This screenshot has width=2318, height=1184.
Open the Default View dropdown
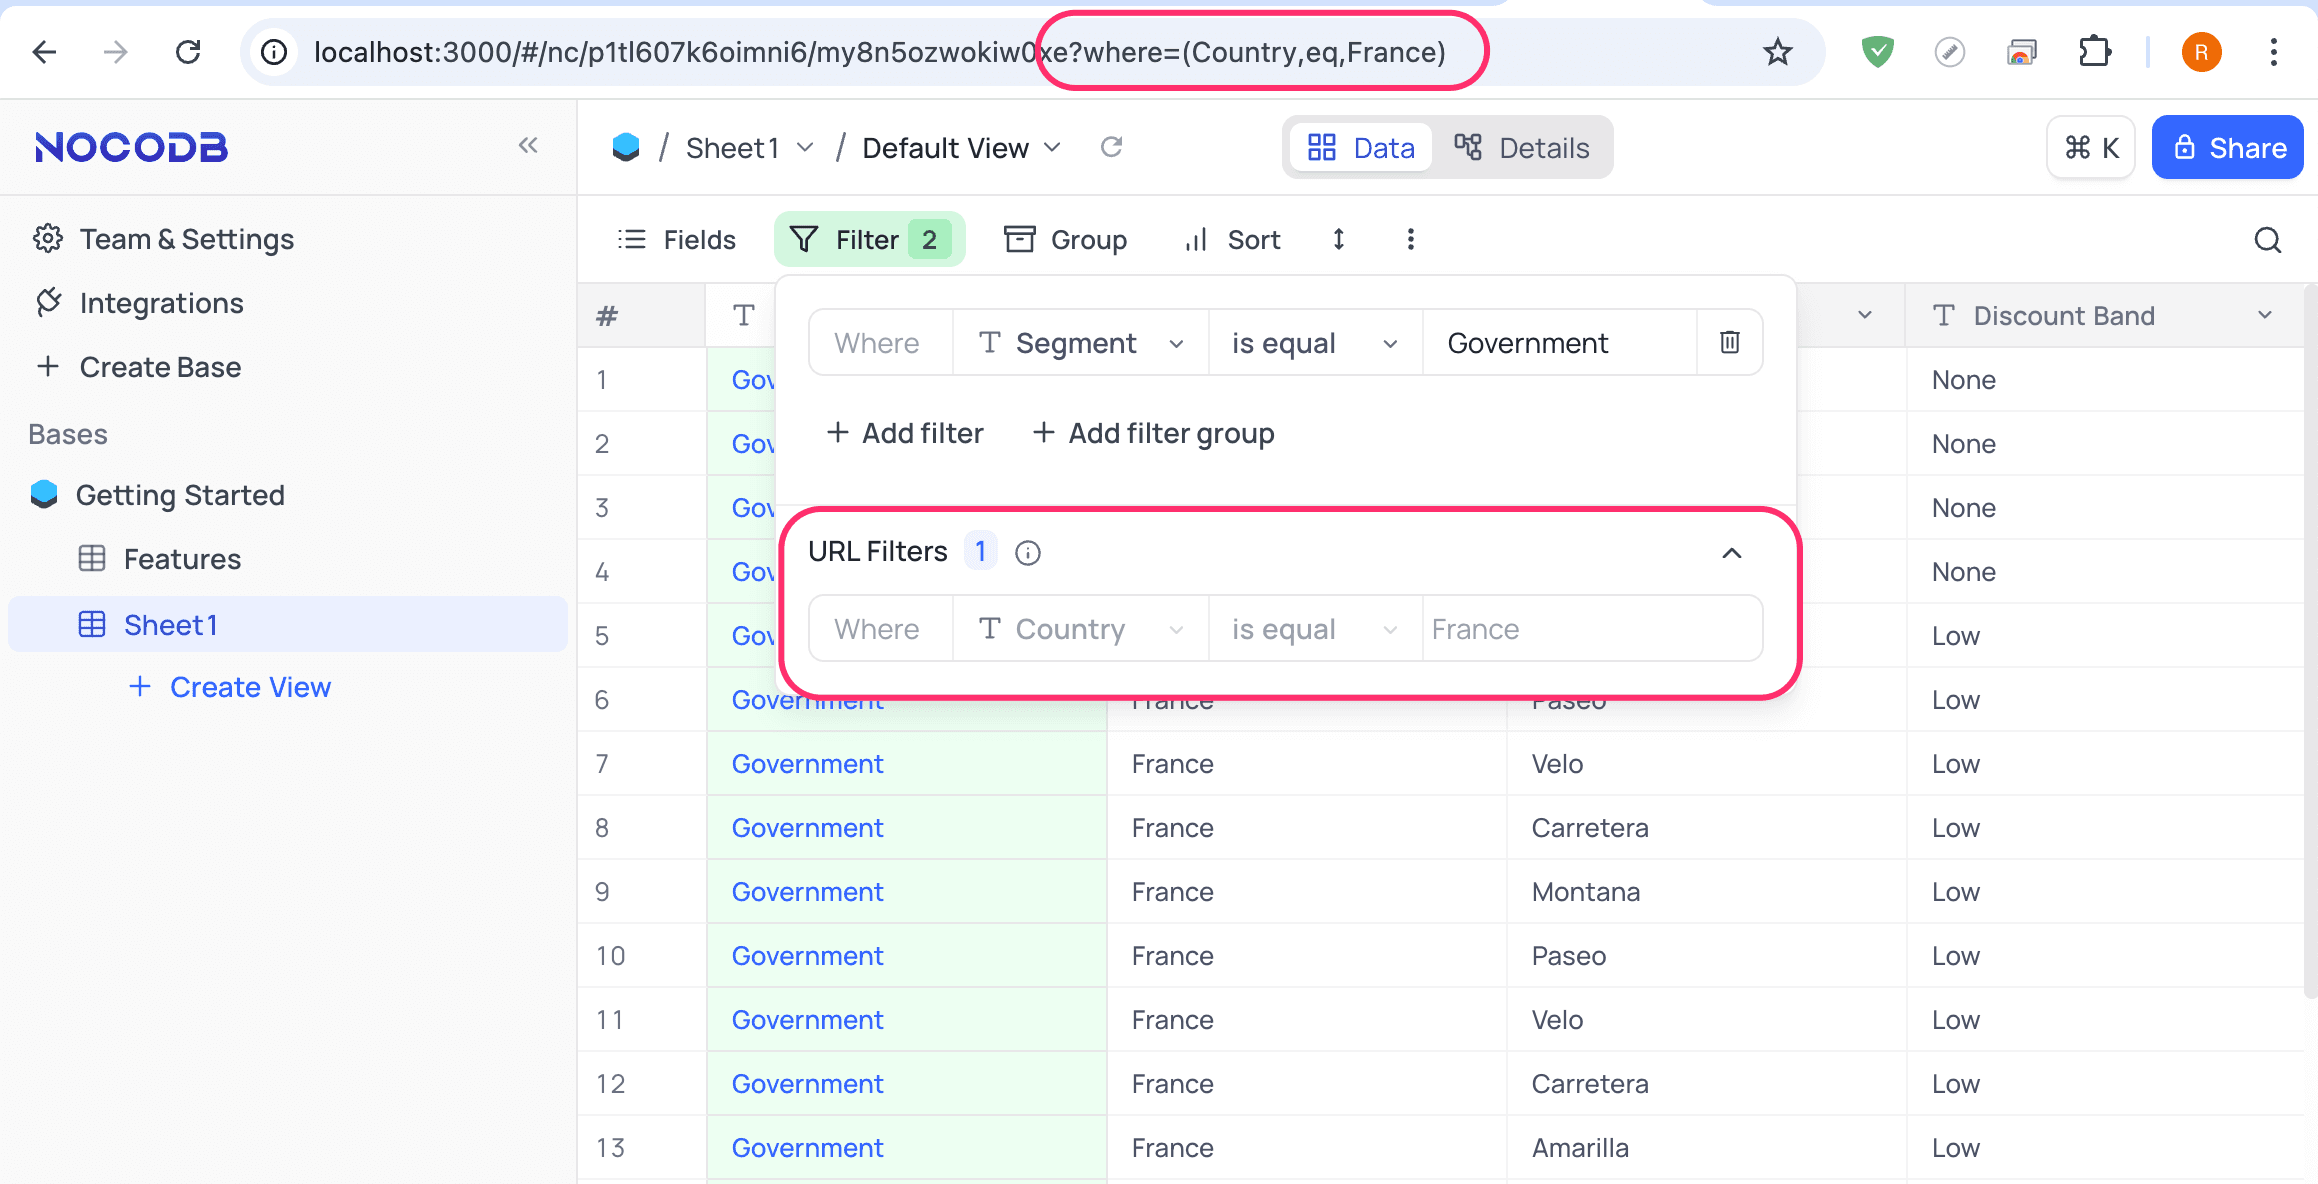tap(1051, 147)
